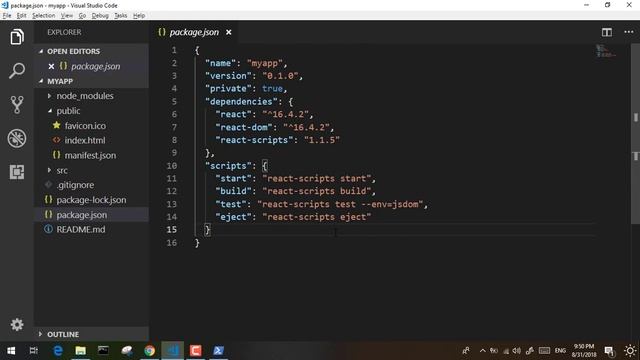
Task: Open the Manage gear settings menu
Action: (x=17, y=324)
